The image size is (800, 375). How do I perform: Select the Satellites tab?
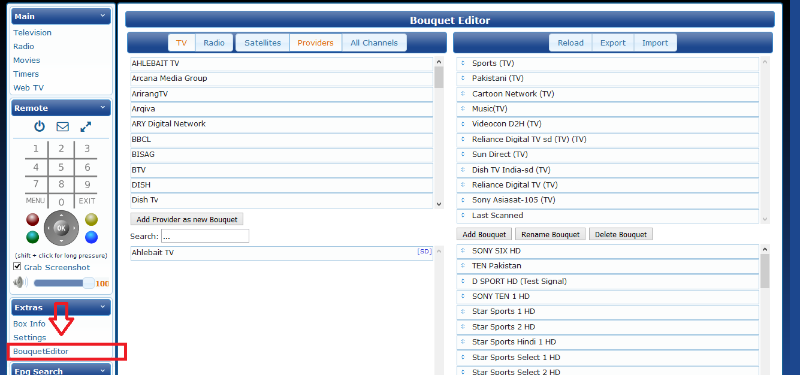click(x=263, y=43)
